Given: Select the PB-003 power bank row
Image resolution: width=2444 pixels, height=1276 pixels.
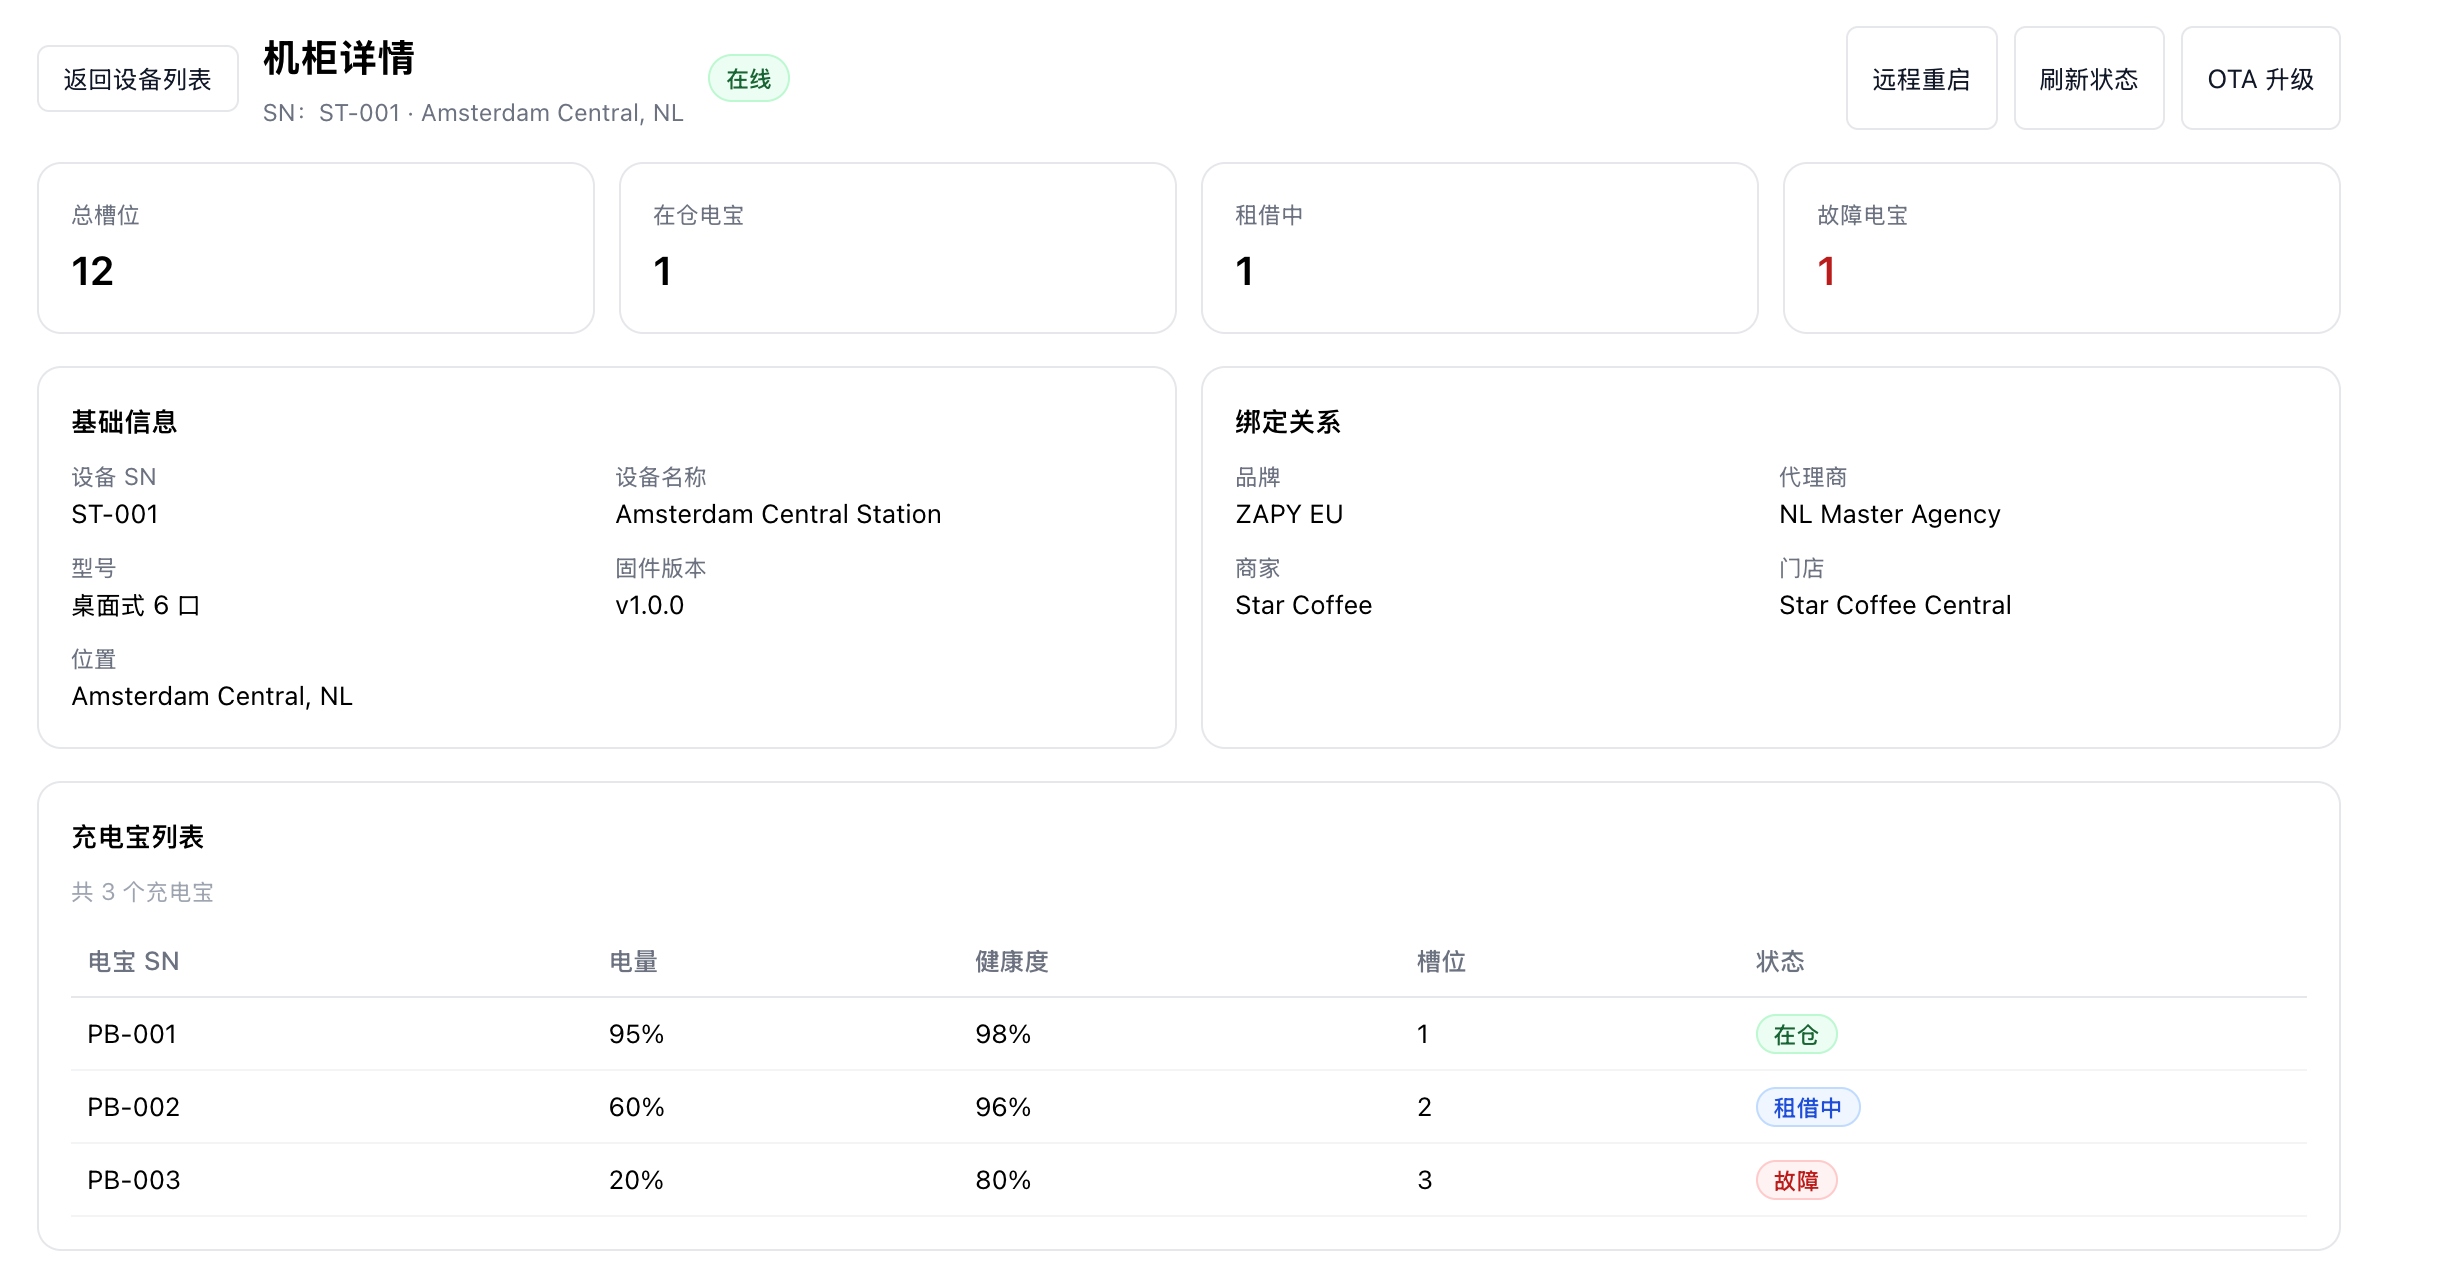Looking at the screenshot, I should pos(700,1180).
